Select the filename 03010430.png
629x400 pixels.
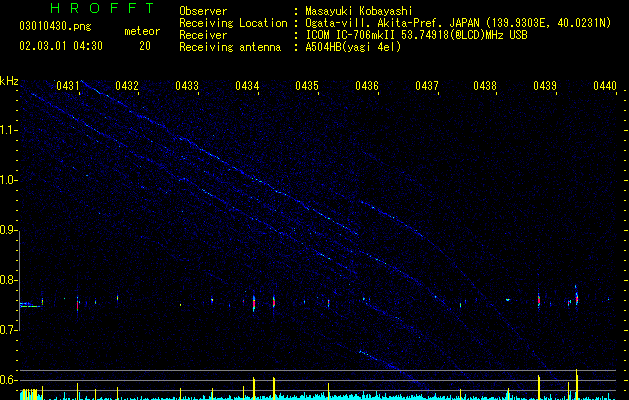coord(55,26)
